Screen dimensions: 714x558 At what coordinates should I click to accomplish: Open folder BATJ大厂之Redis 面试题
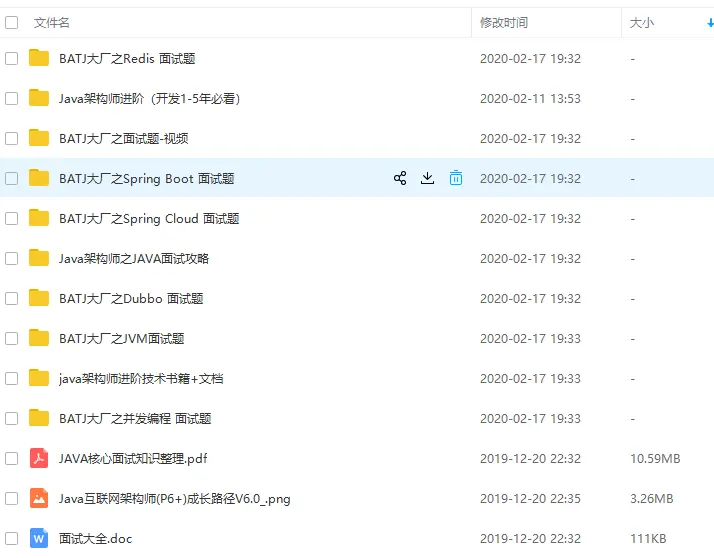point(127,58)
